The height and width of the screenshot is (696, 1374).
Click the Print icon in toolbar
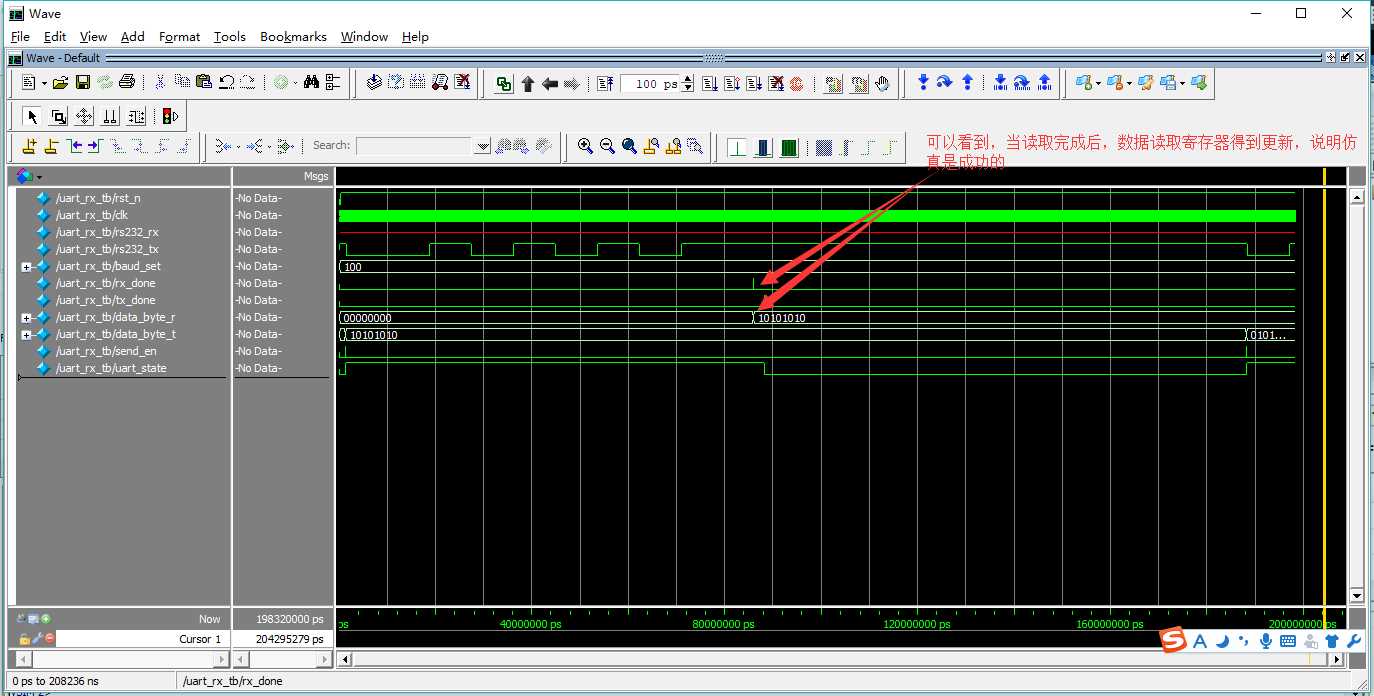click(127, 83)
